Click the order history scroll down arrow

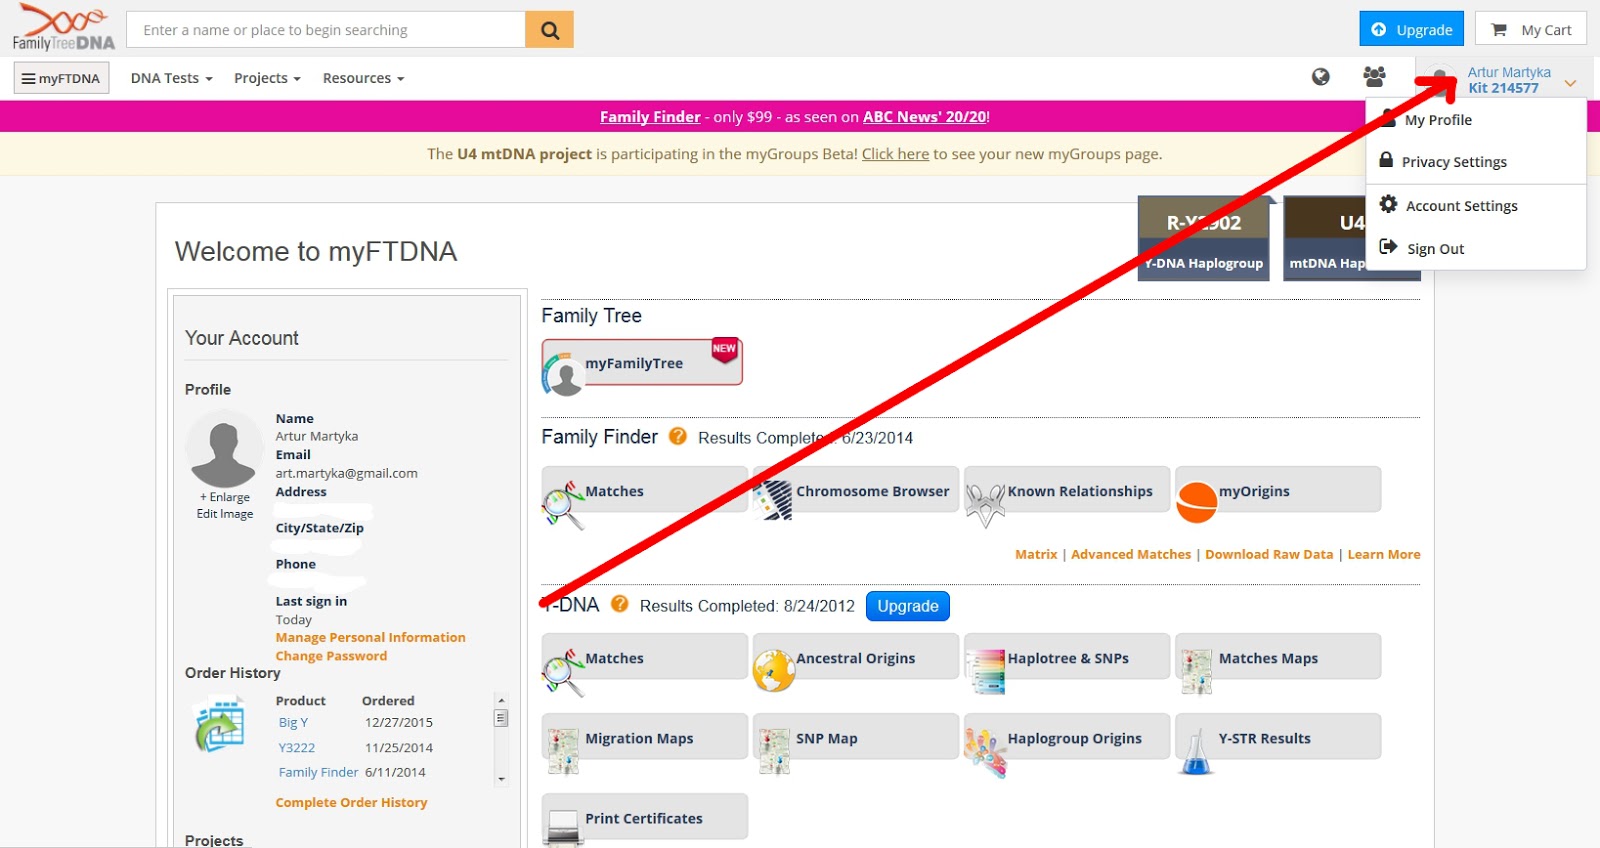pyautogui.click(x=501, y=779)
